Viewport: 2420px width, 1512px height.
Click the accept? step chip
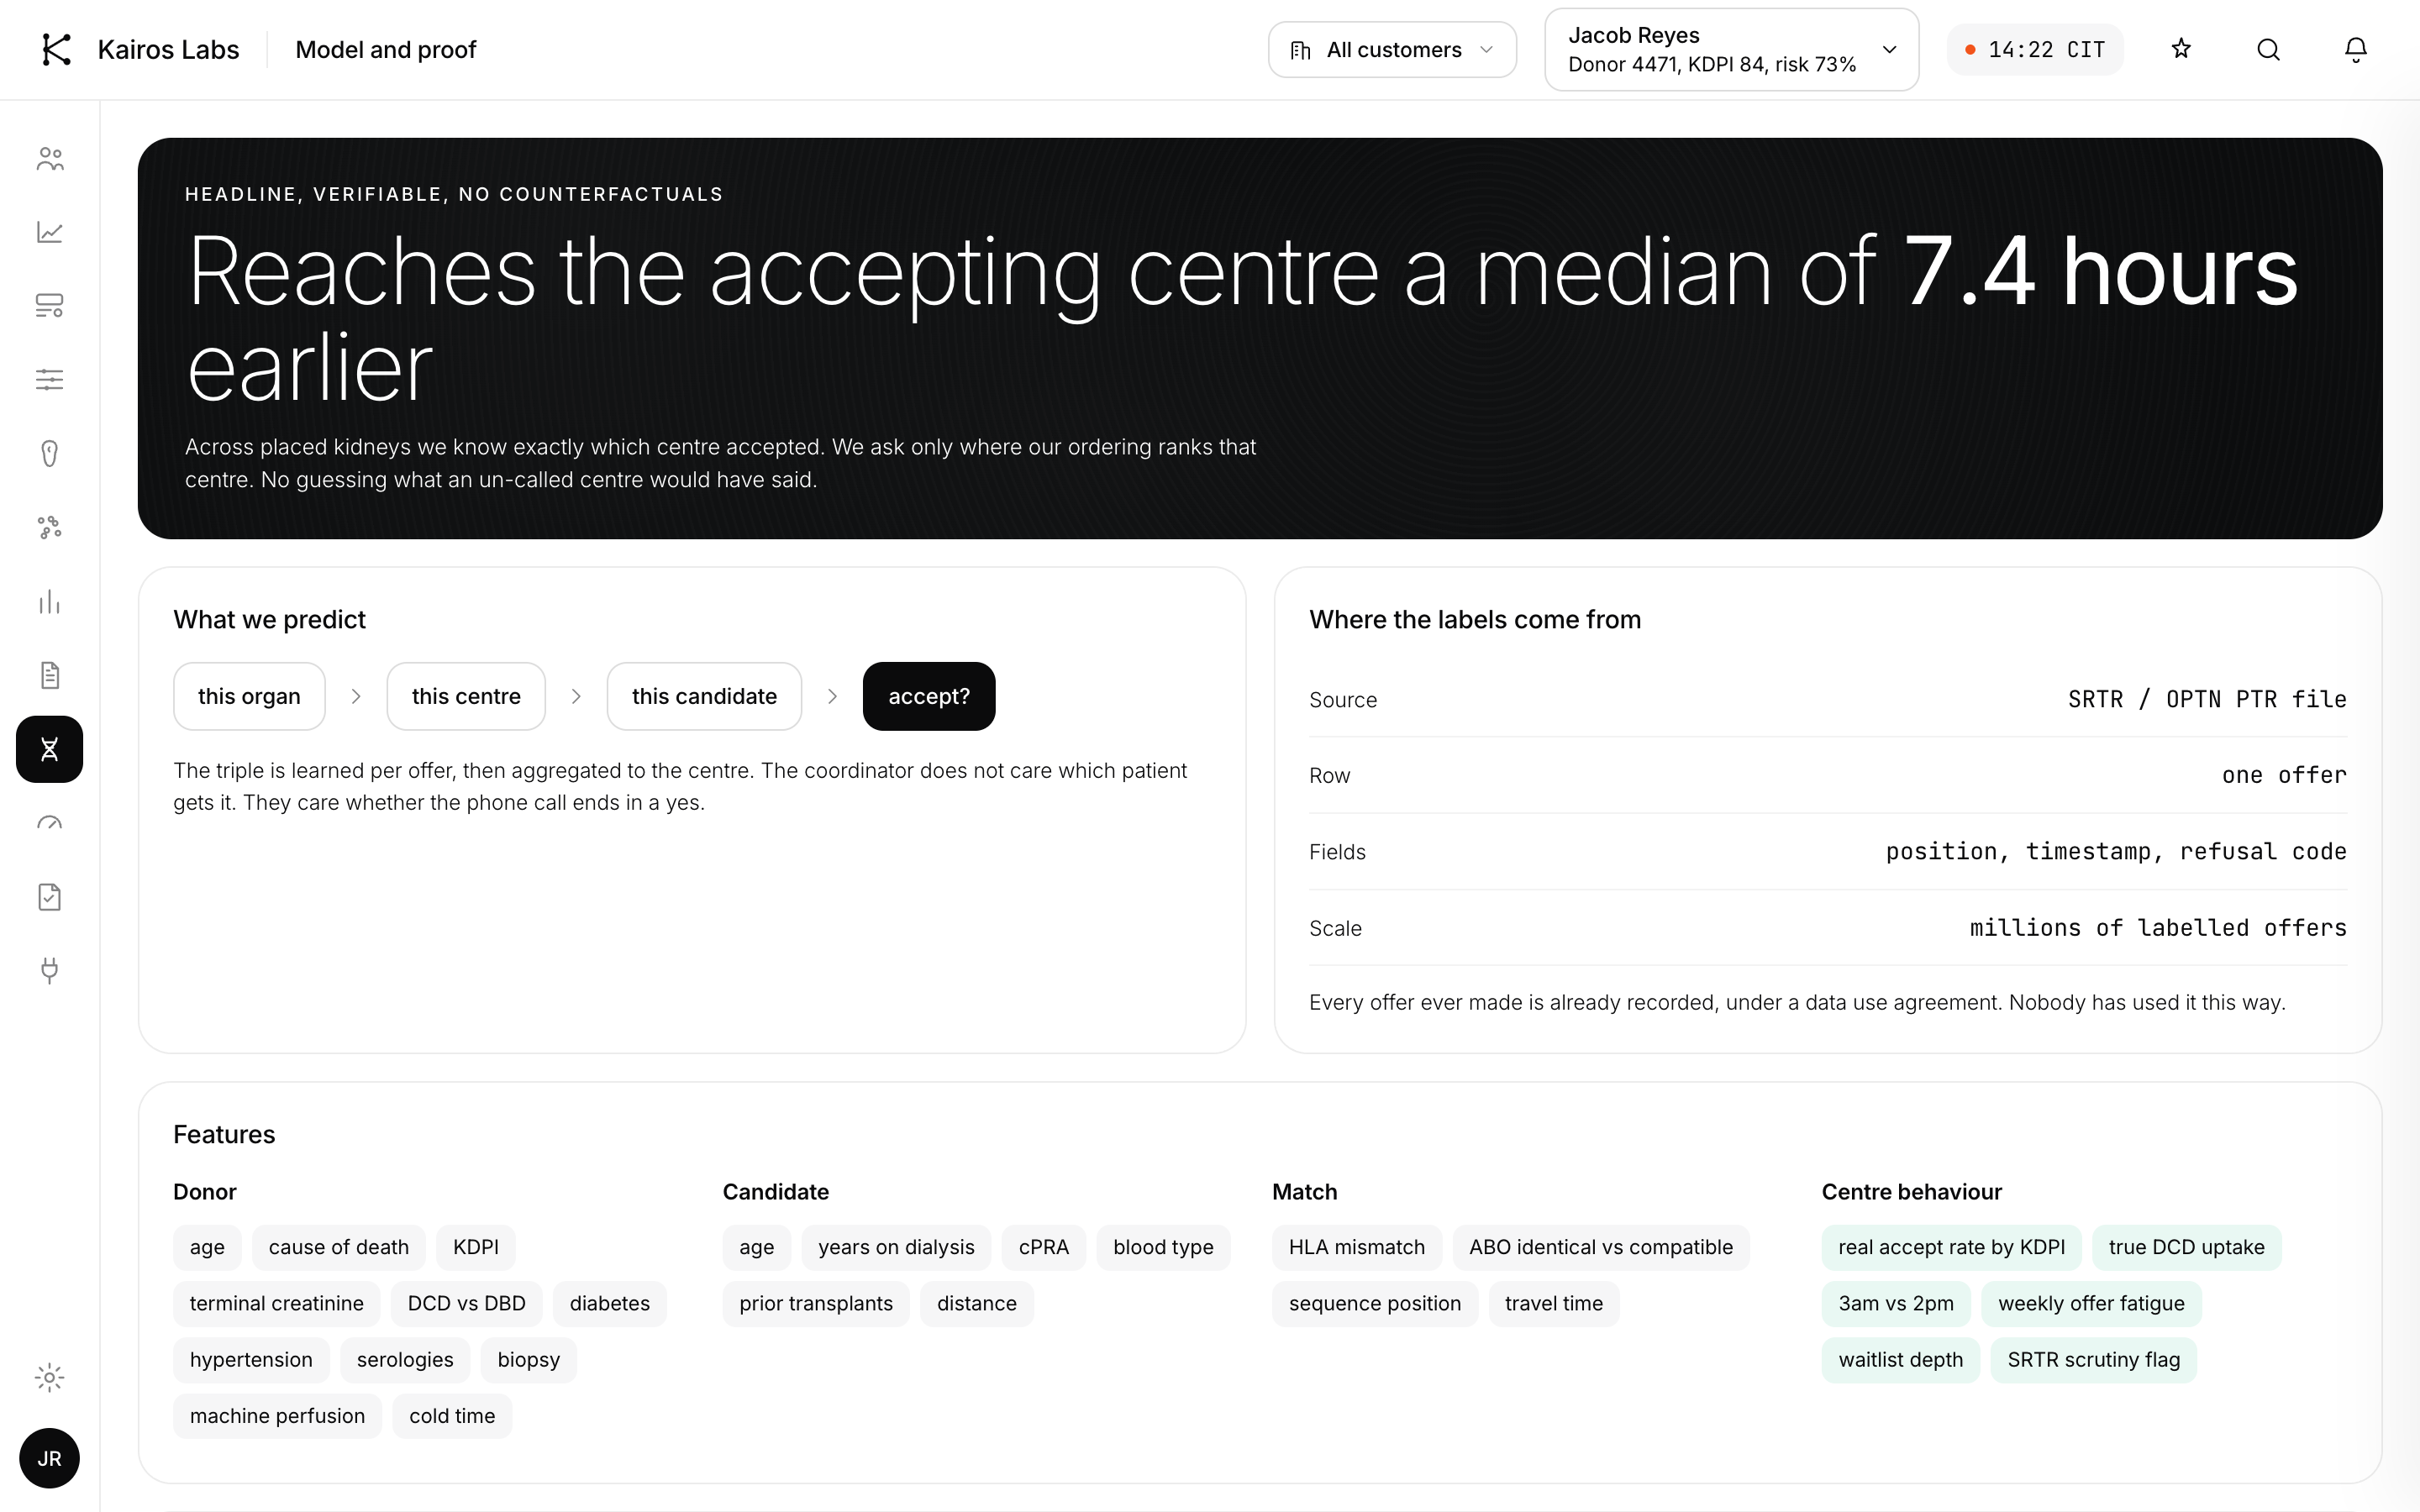point(929,696)
